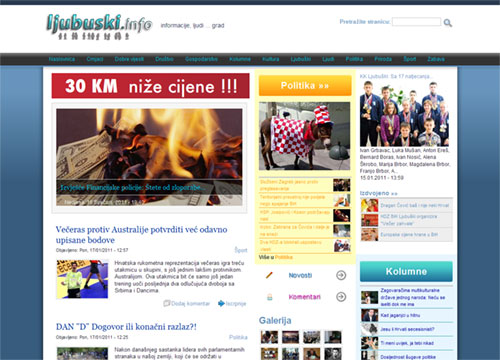Open the donkey in checkered flag photo
The width and height of the screenshot is (500, 360).
pos(305,136)
